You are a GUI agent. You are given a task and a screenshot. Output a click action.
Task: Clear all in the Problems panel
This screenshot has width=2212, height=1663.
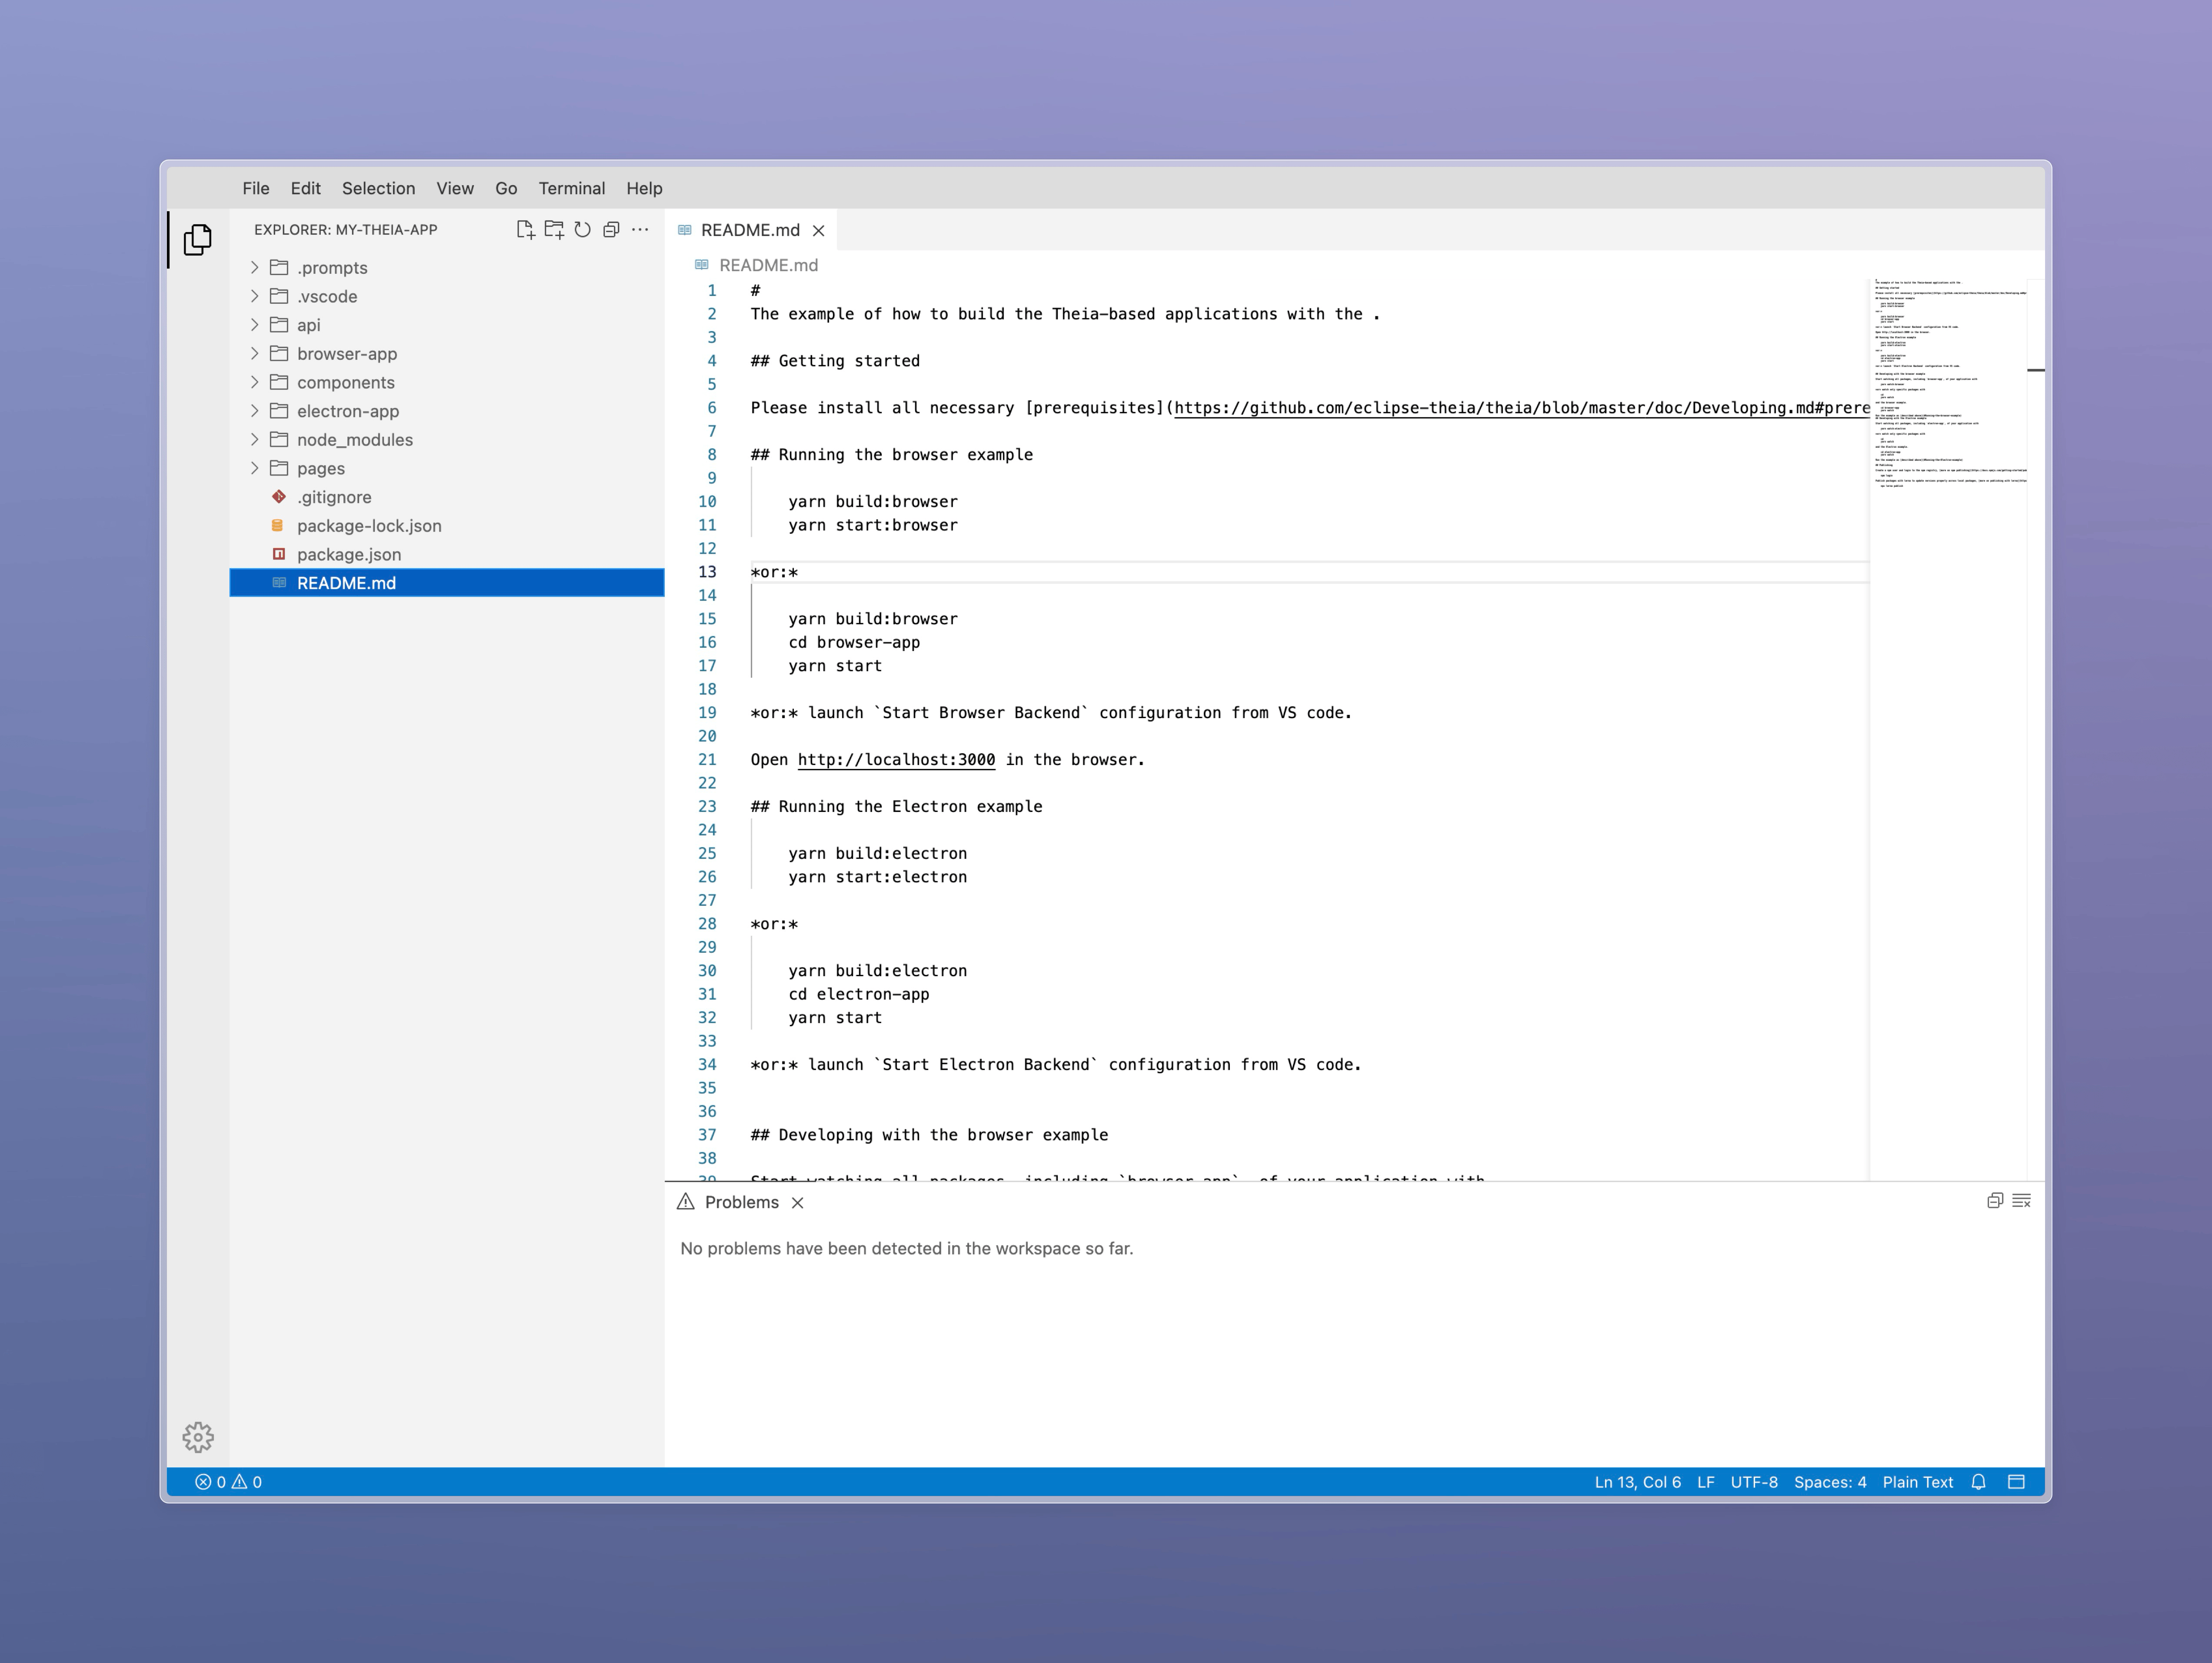2021,1201
